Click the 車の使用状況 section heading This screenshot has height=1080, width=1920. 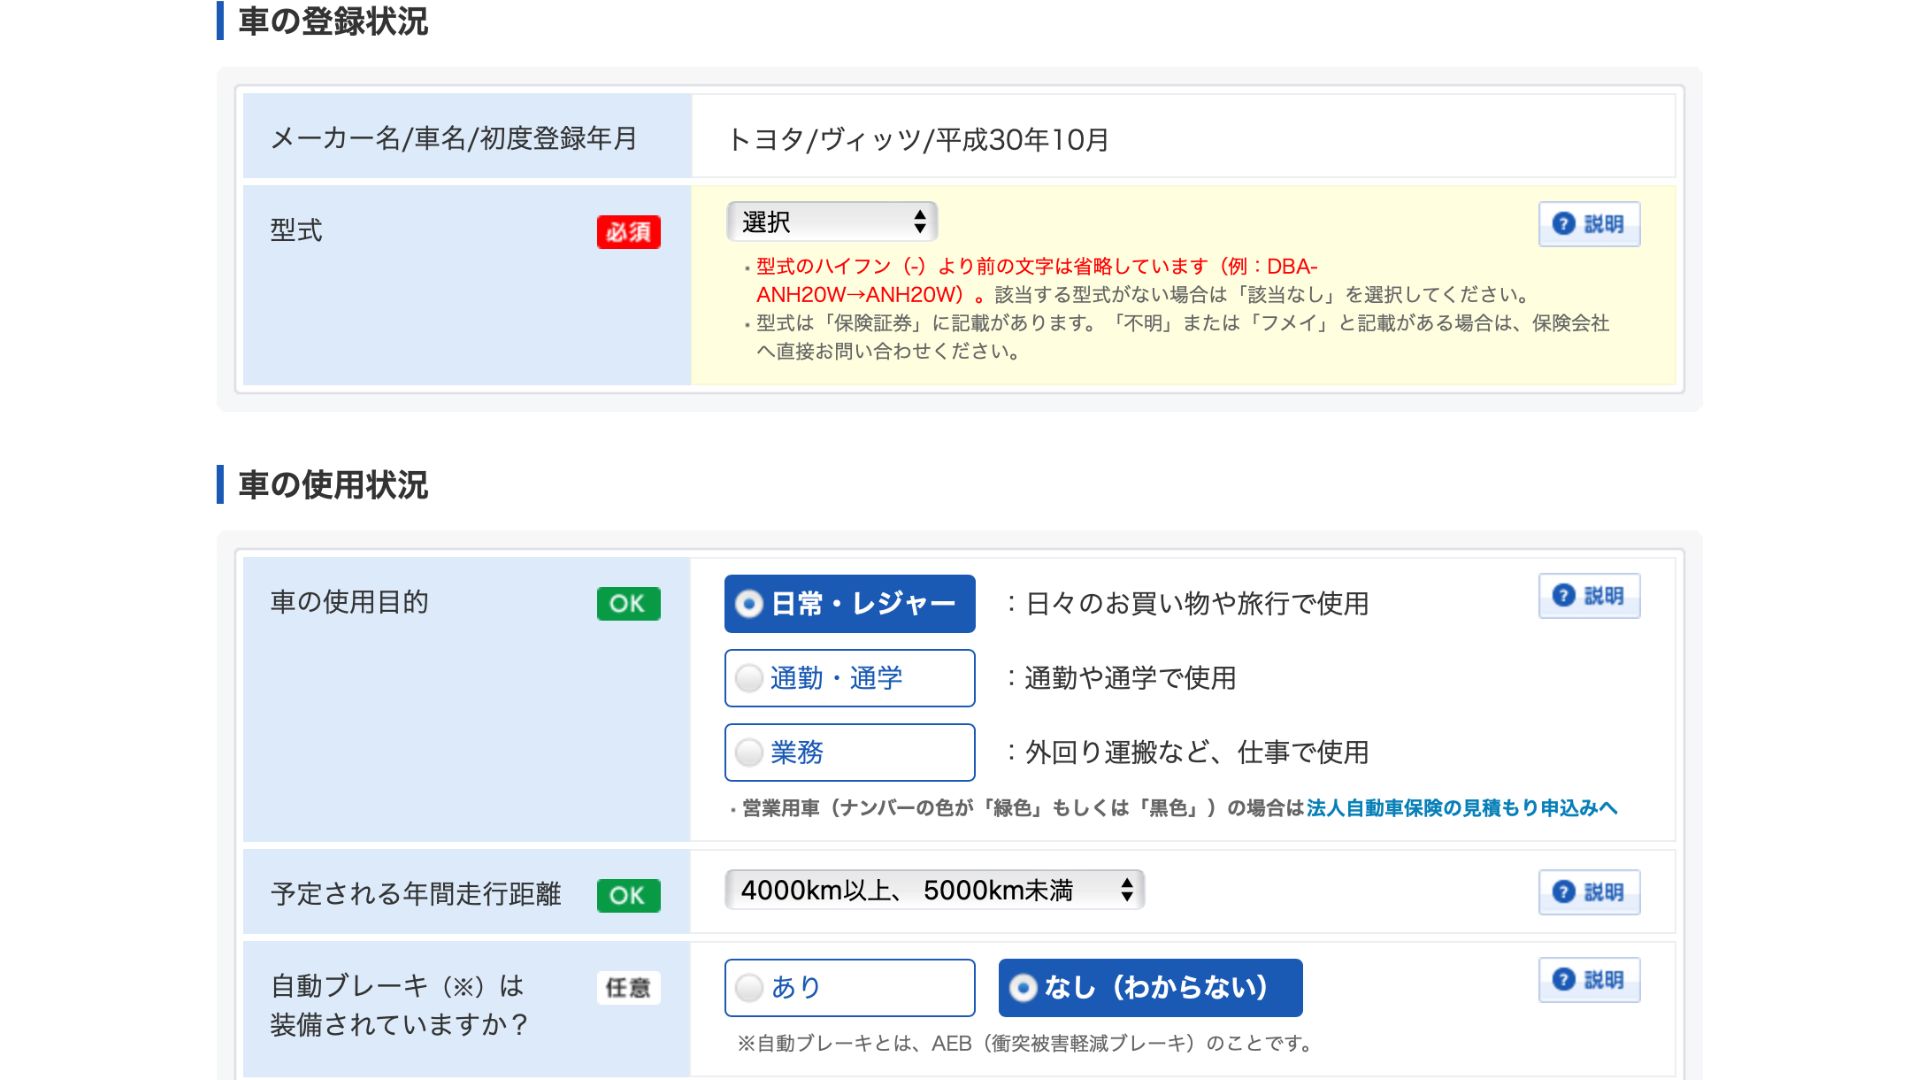[333, 485]
